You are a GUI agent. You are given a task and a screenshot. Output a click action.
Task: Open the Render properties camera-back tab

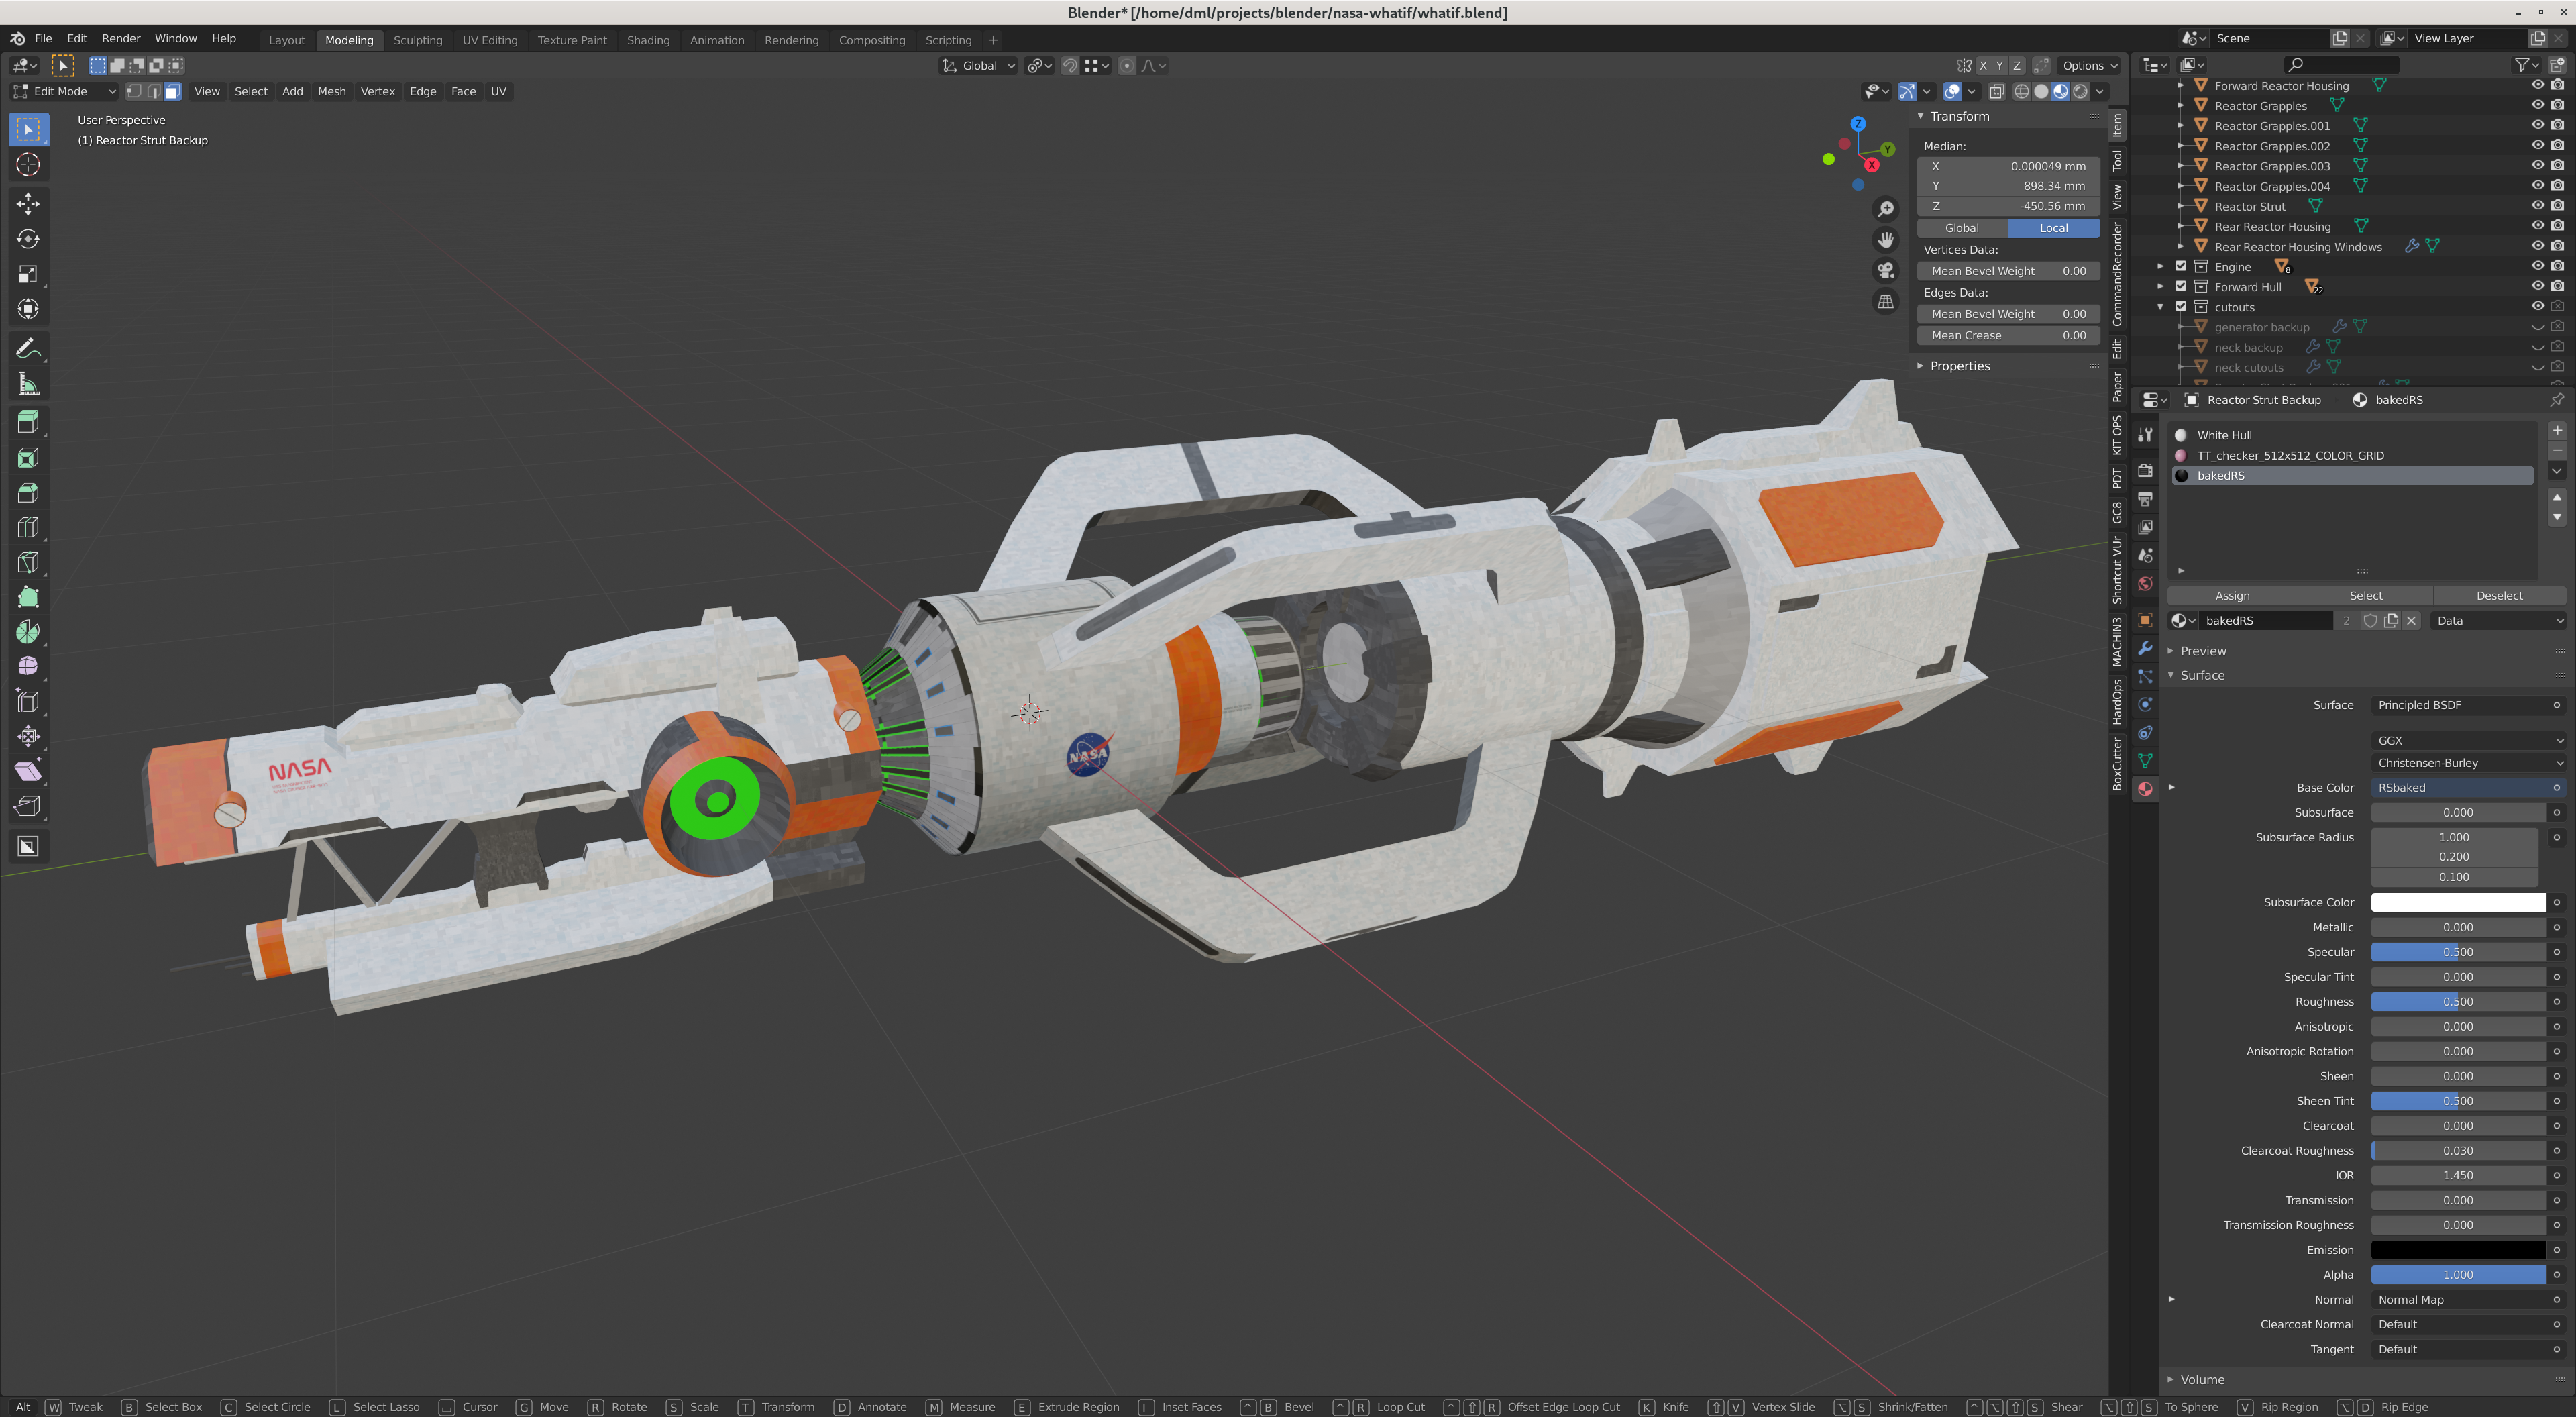pos(2145,470)
